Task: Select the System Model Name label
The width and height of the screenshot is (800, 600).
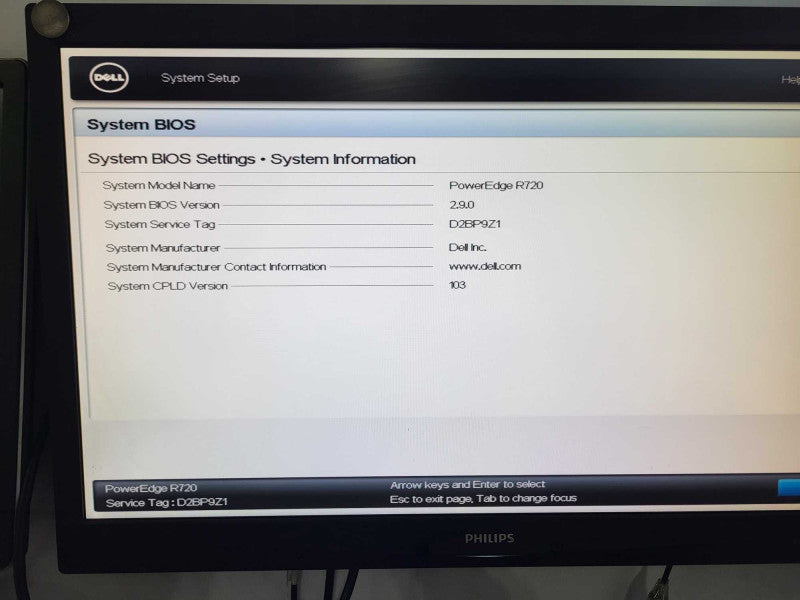Action: click(x=159, y=185)
